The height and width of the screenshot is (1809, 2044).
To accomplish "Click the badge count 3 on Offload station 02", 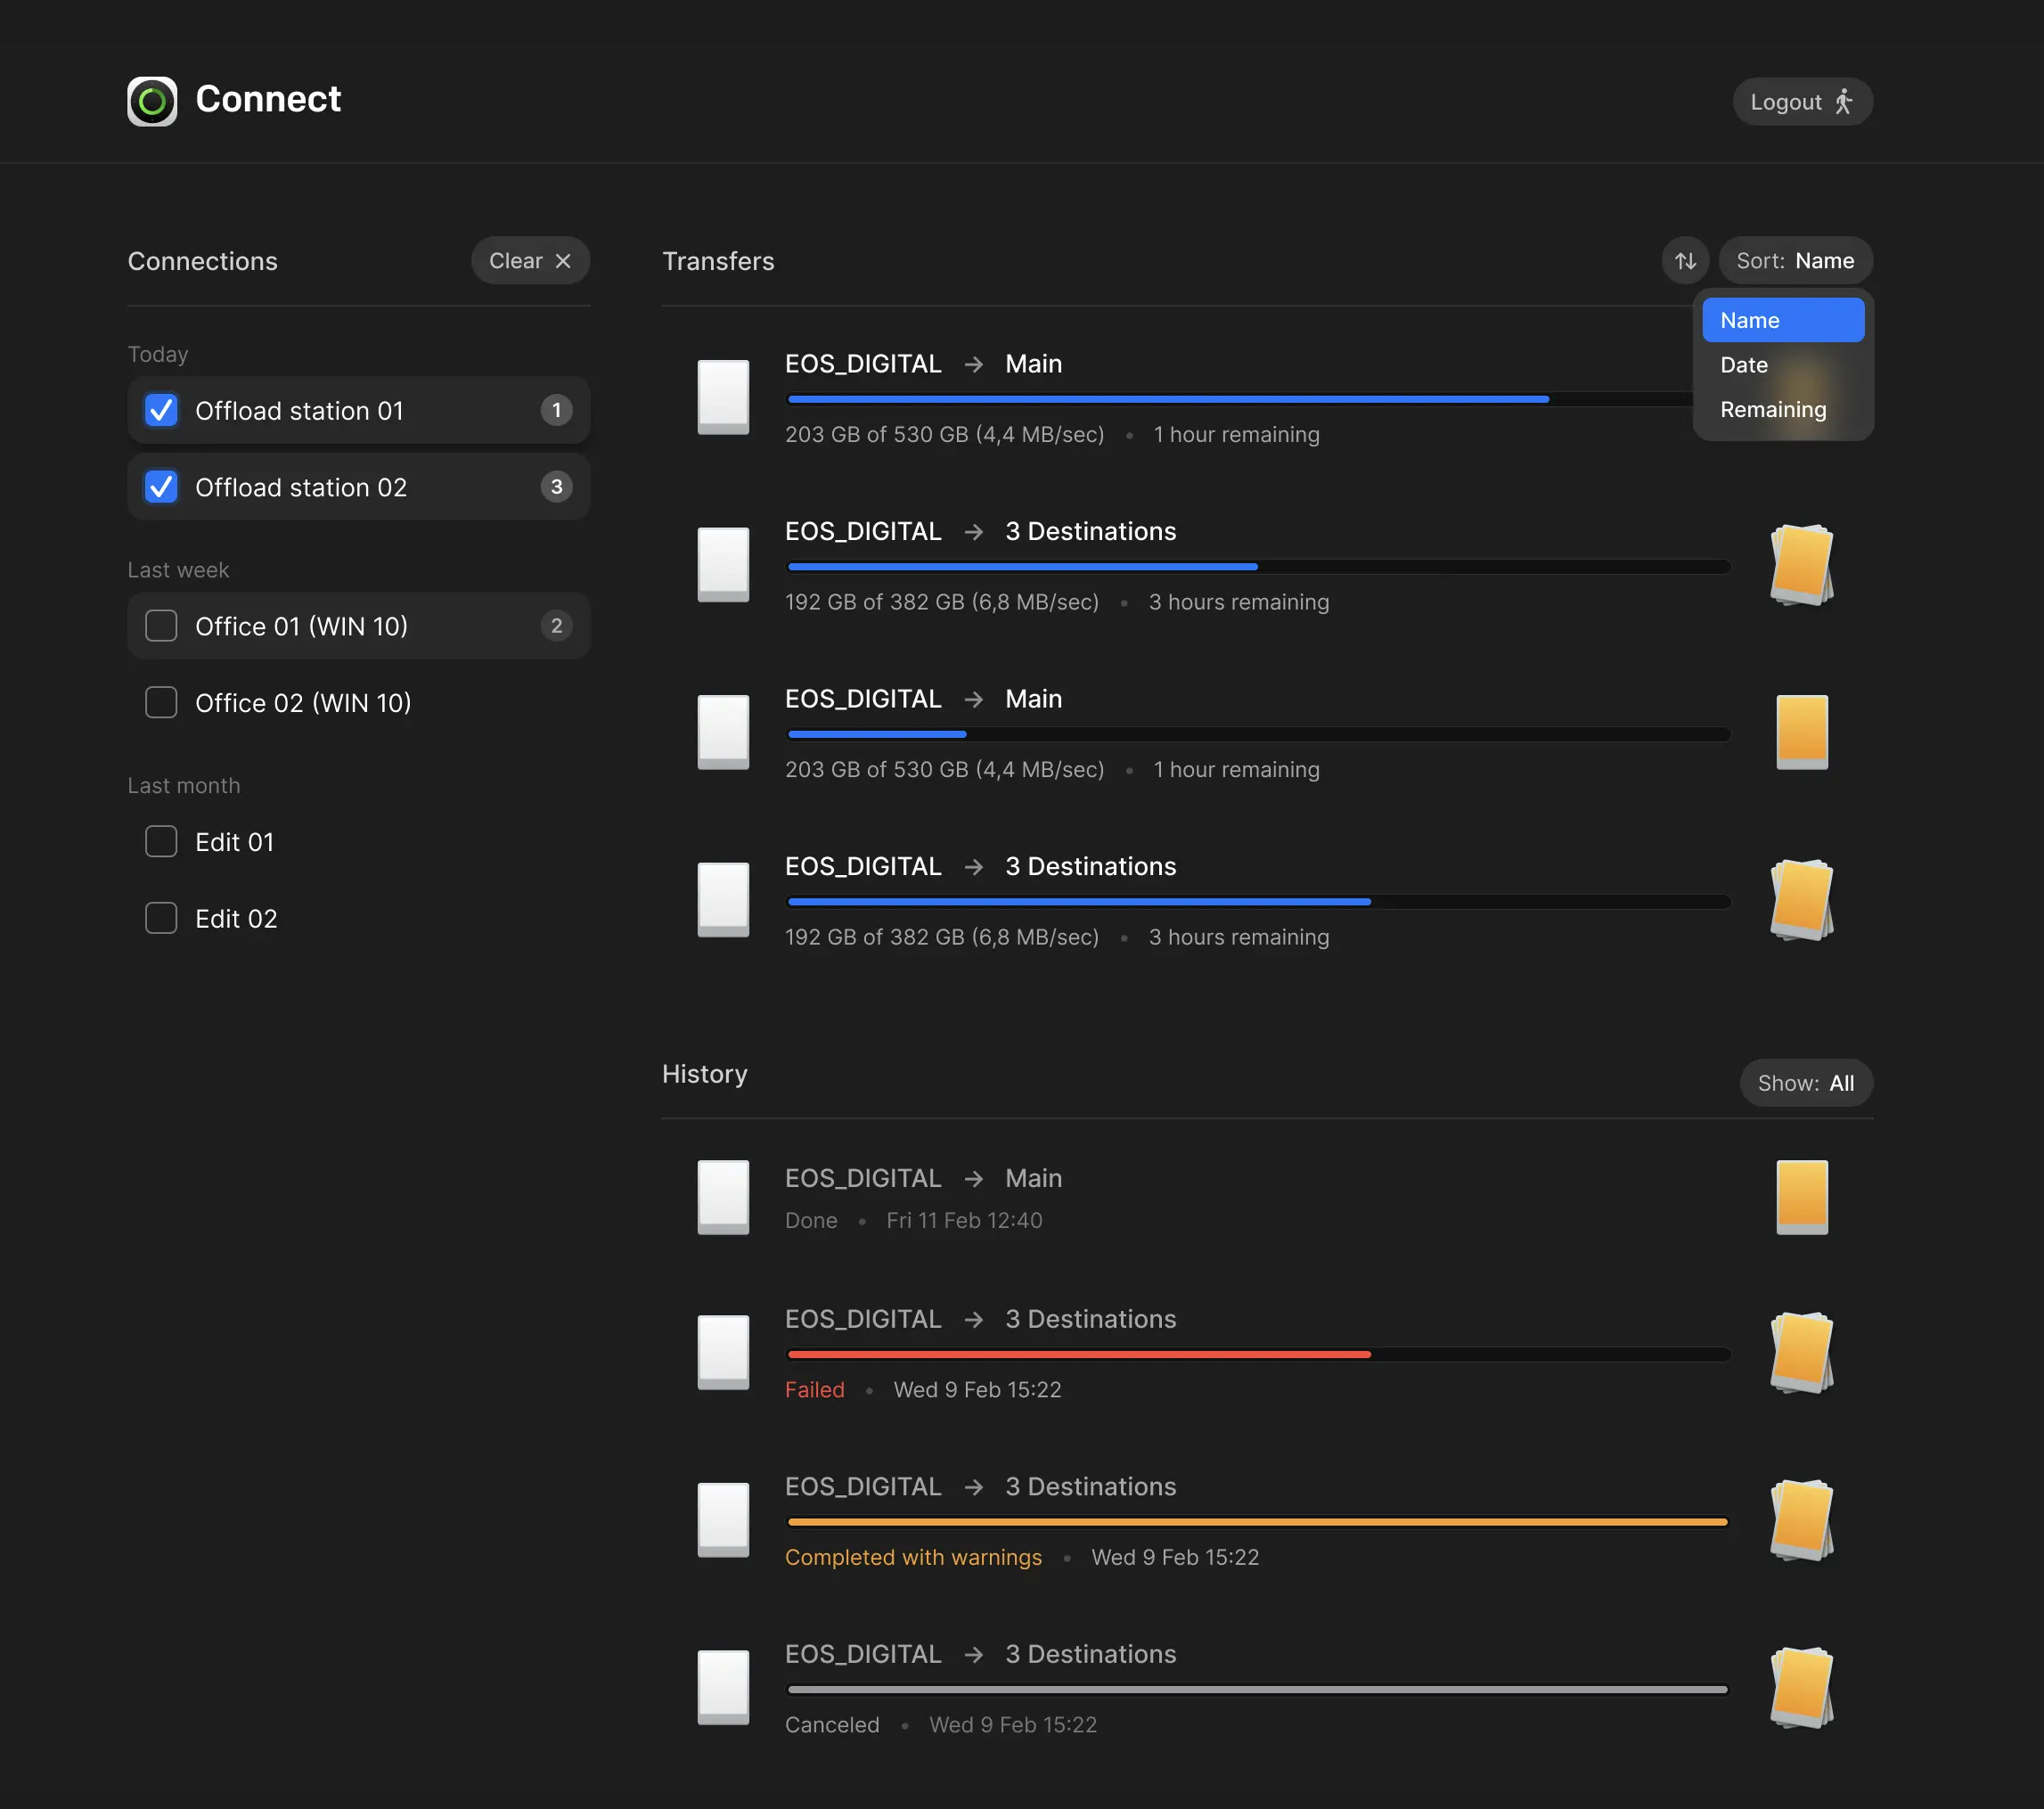I will 556,487.
